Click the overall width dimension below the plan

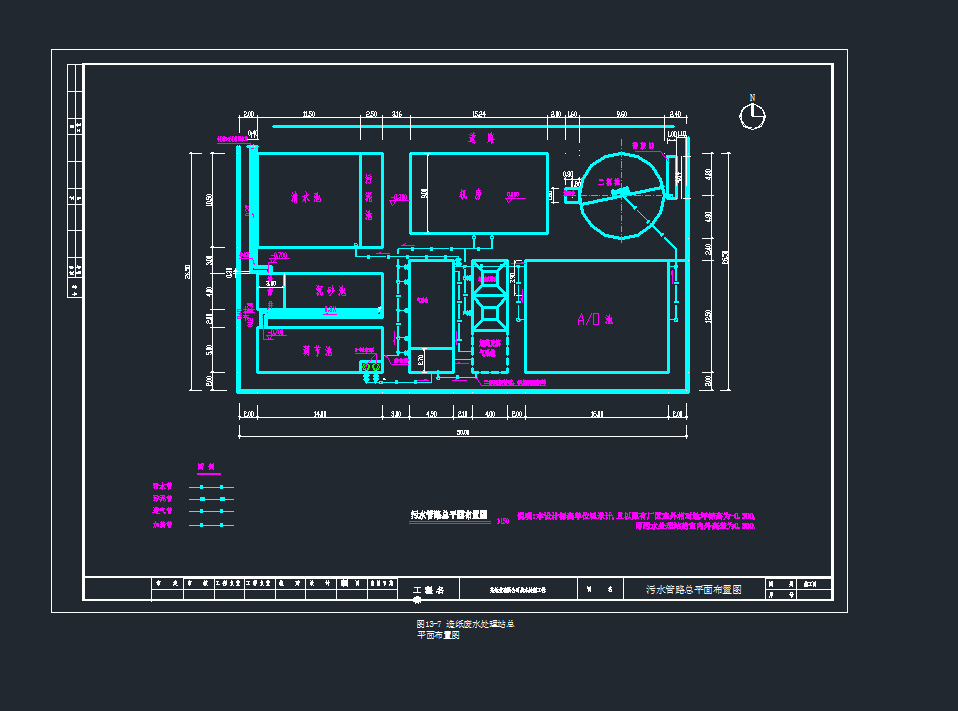[x=463, y=432]
